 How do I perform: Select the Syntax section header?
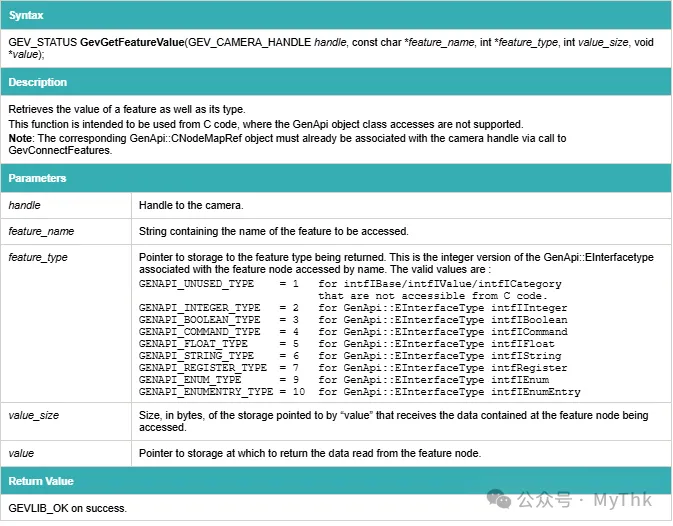[x=336, y=15]
